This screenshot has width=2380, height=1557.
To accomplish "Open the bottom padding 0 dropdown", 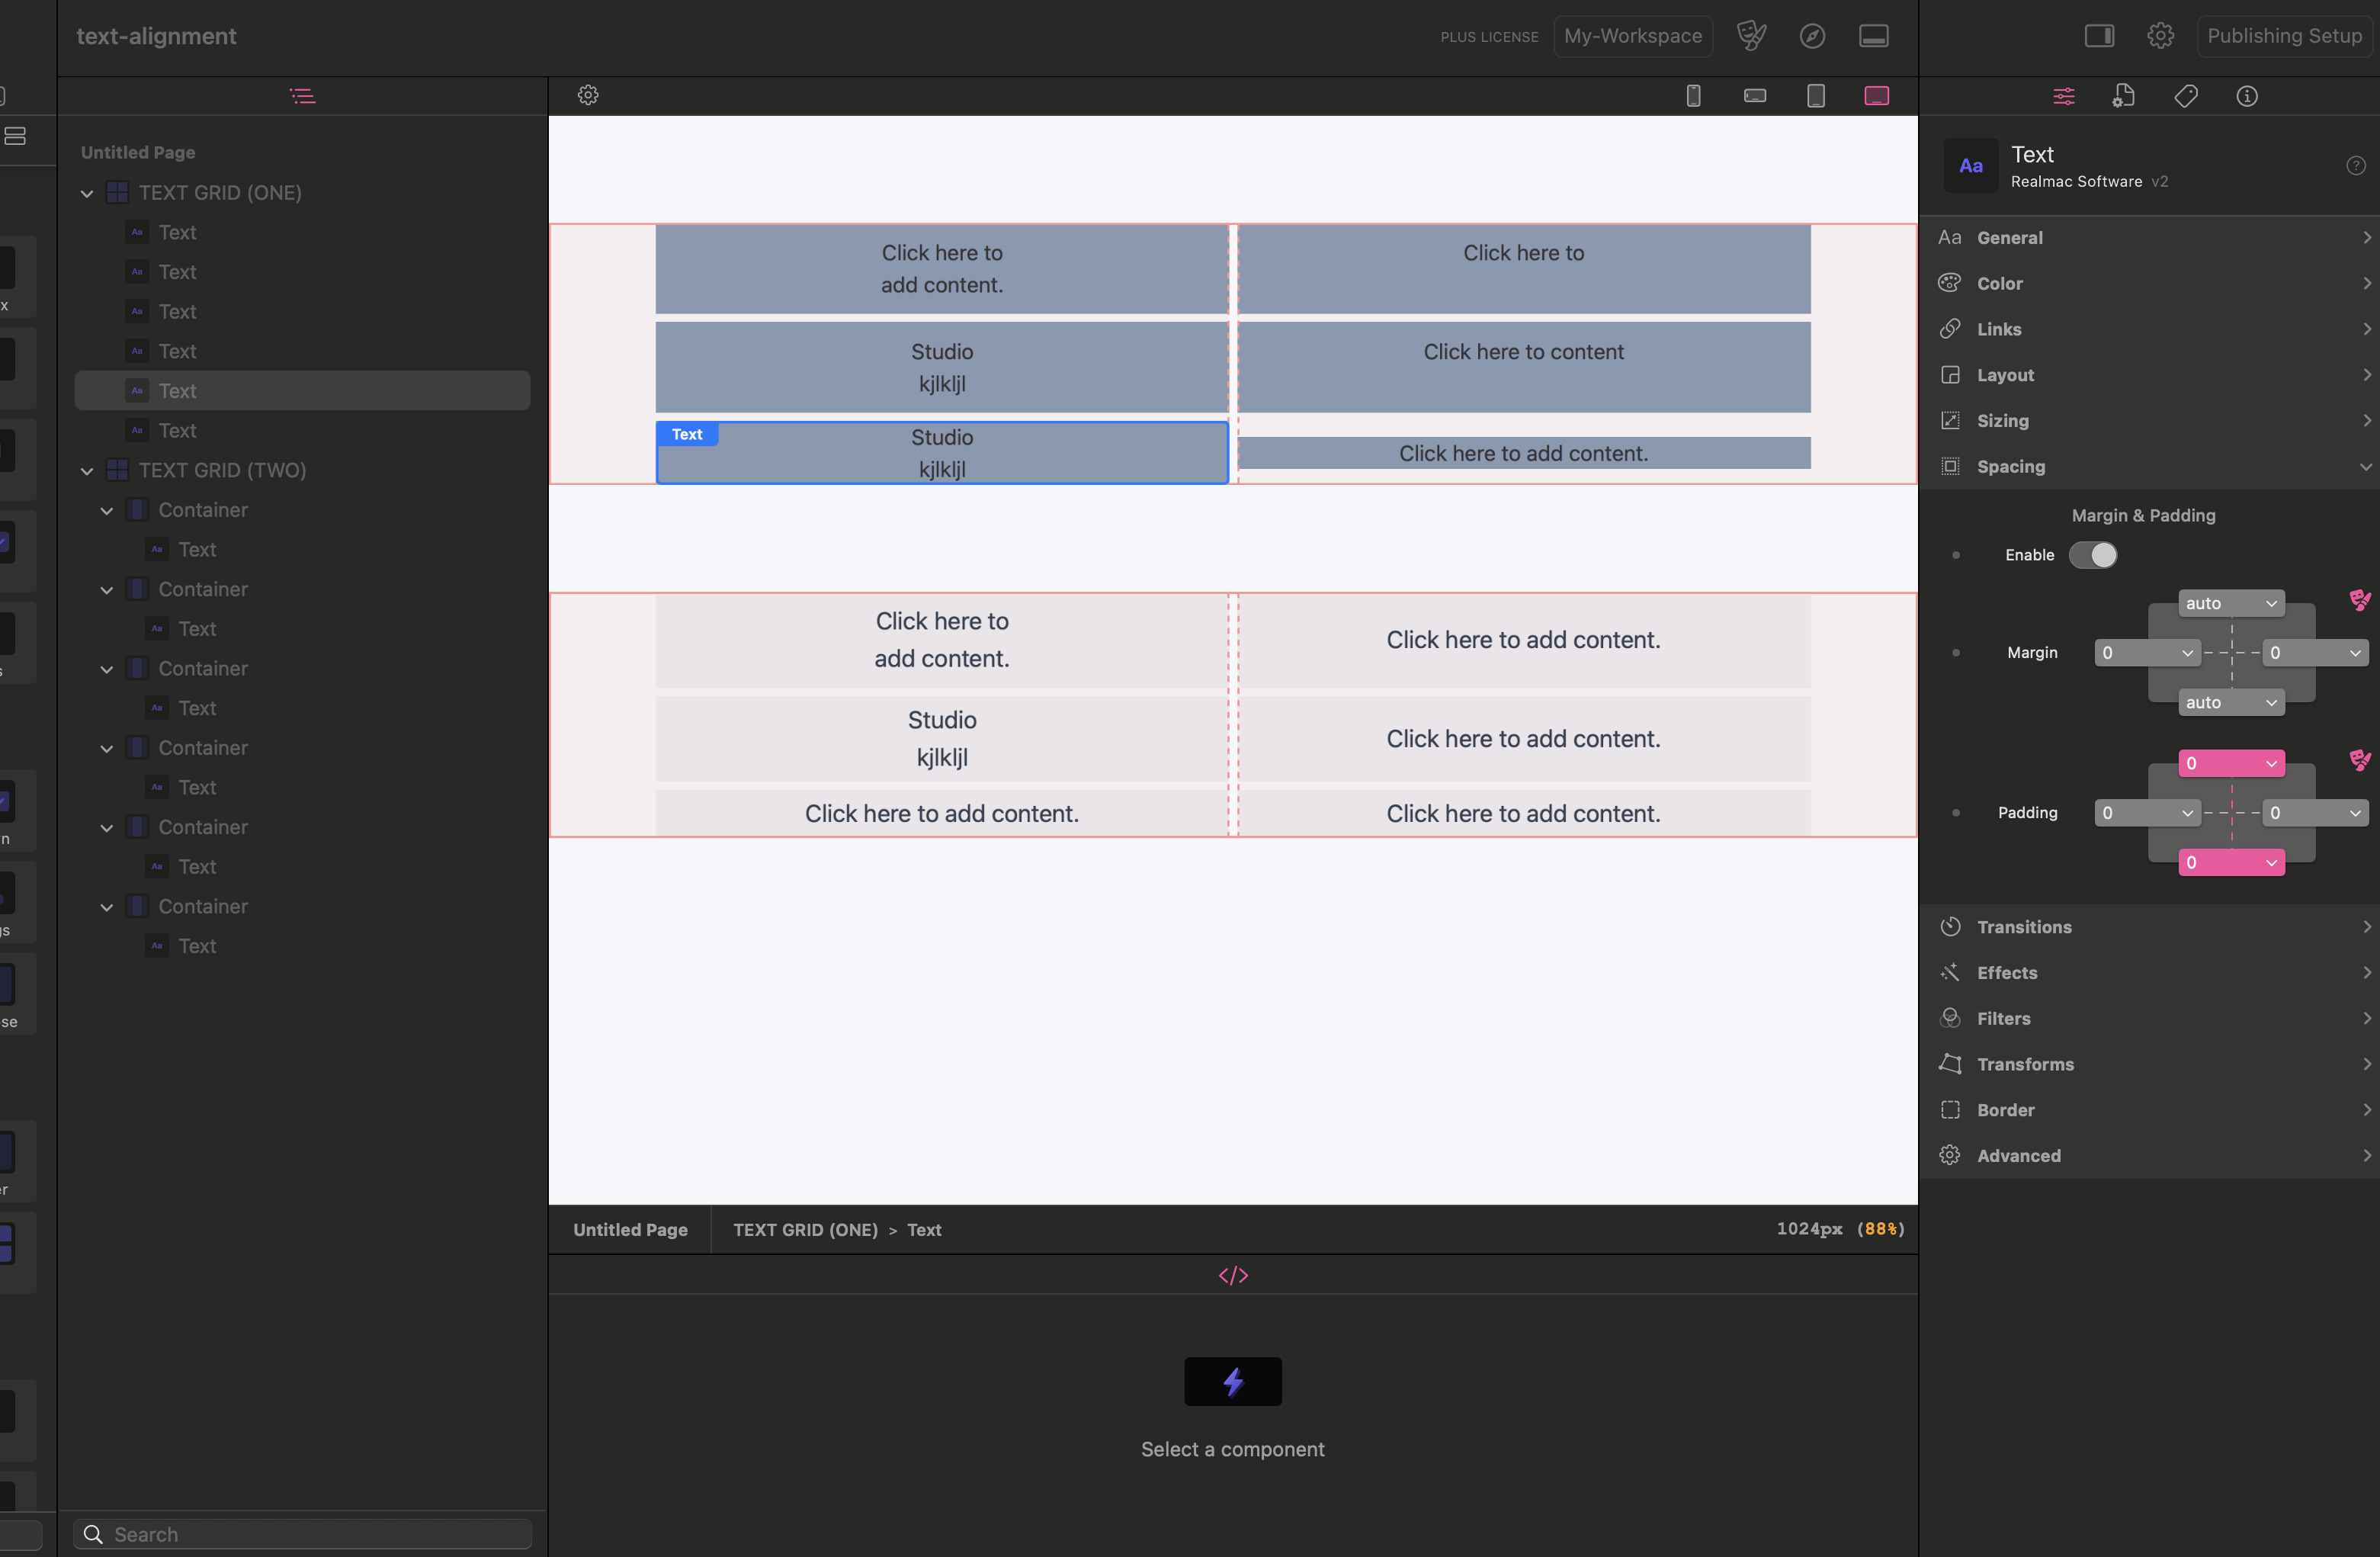I will (2231, 862).
